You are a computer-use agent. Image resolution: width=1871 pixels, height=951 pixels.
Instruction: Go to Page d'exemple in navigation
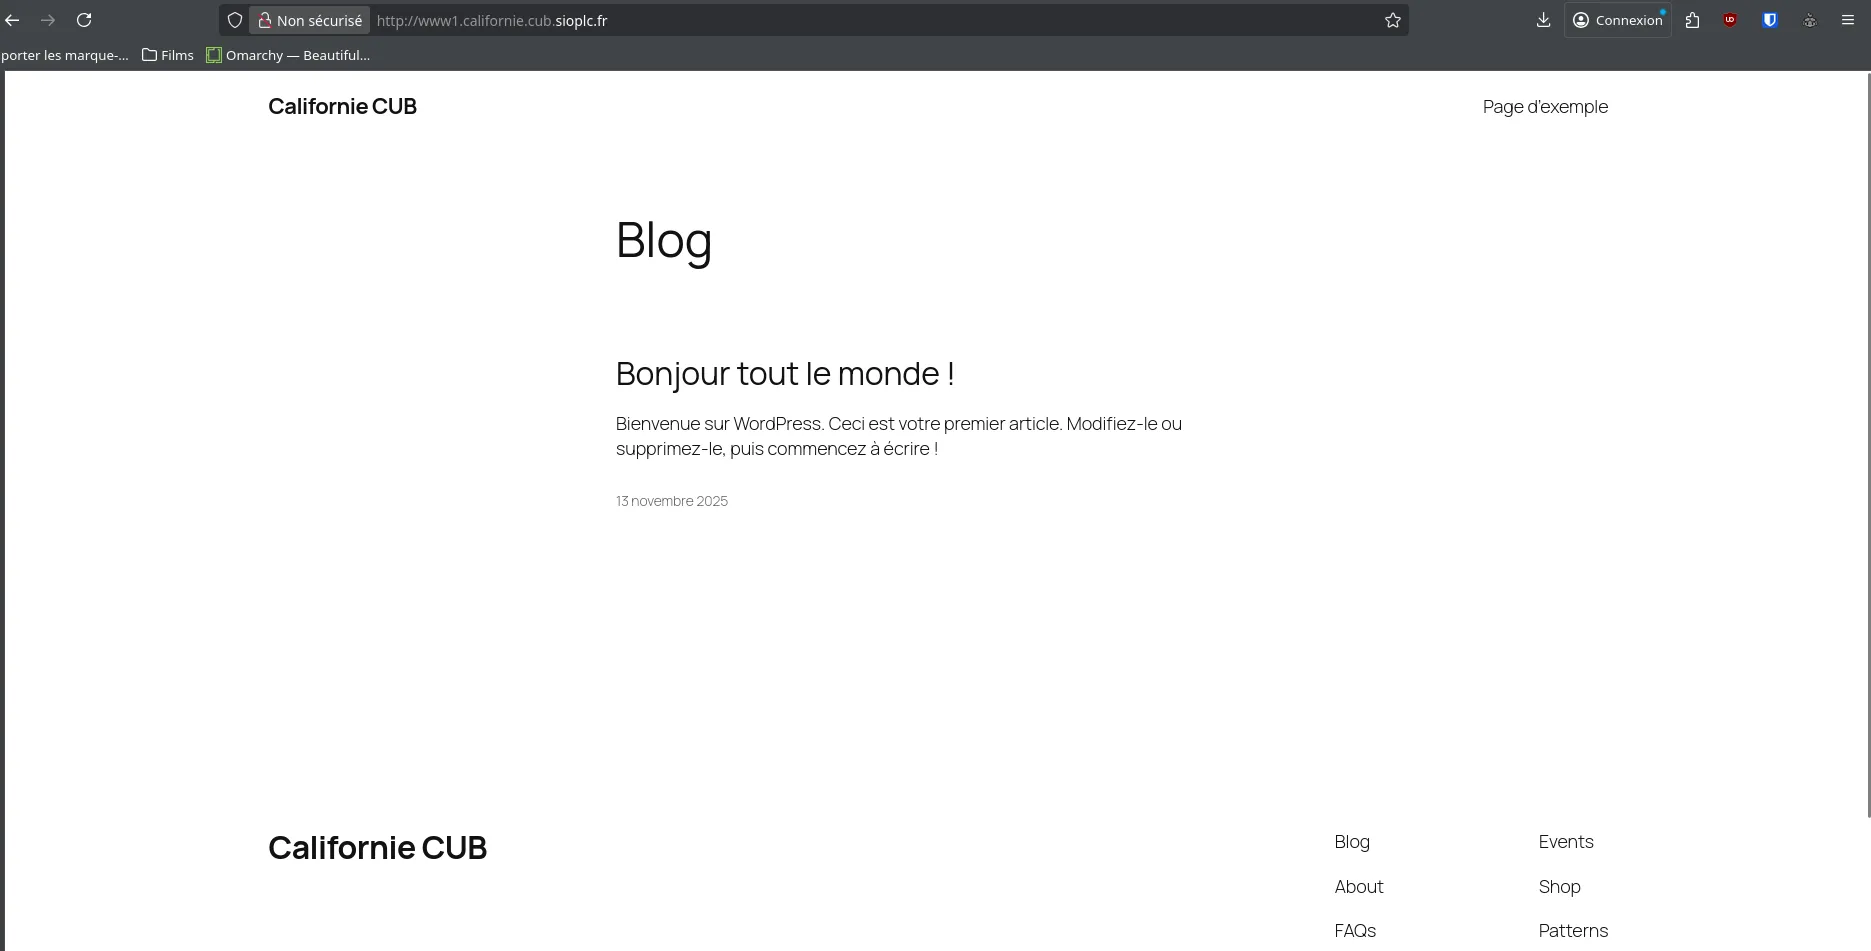(x=1544, y=107)
